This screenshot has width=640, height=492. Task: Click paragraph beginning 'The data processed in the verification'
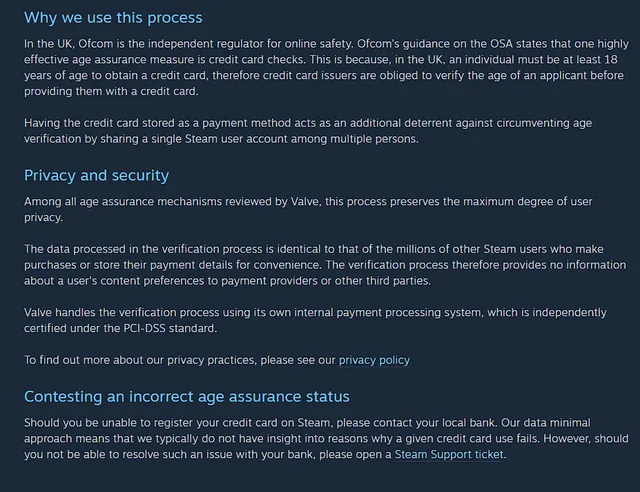325,265
